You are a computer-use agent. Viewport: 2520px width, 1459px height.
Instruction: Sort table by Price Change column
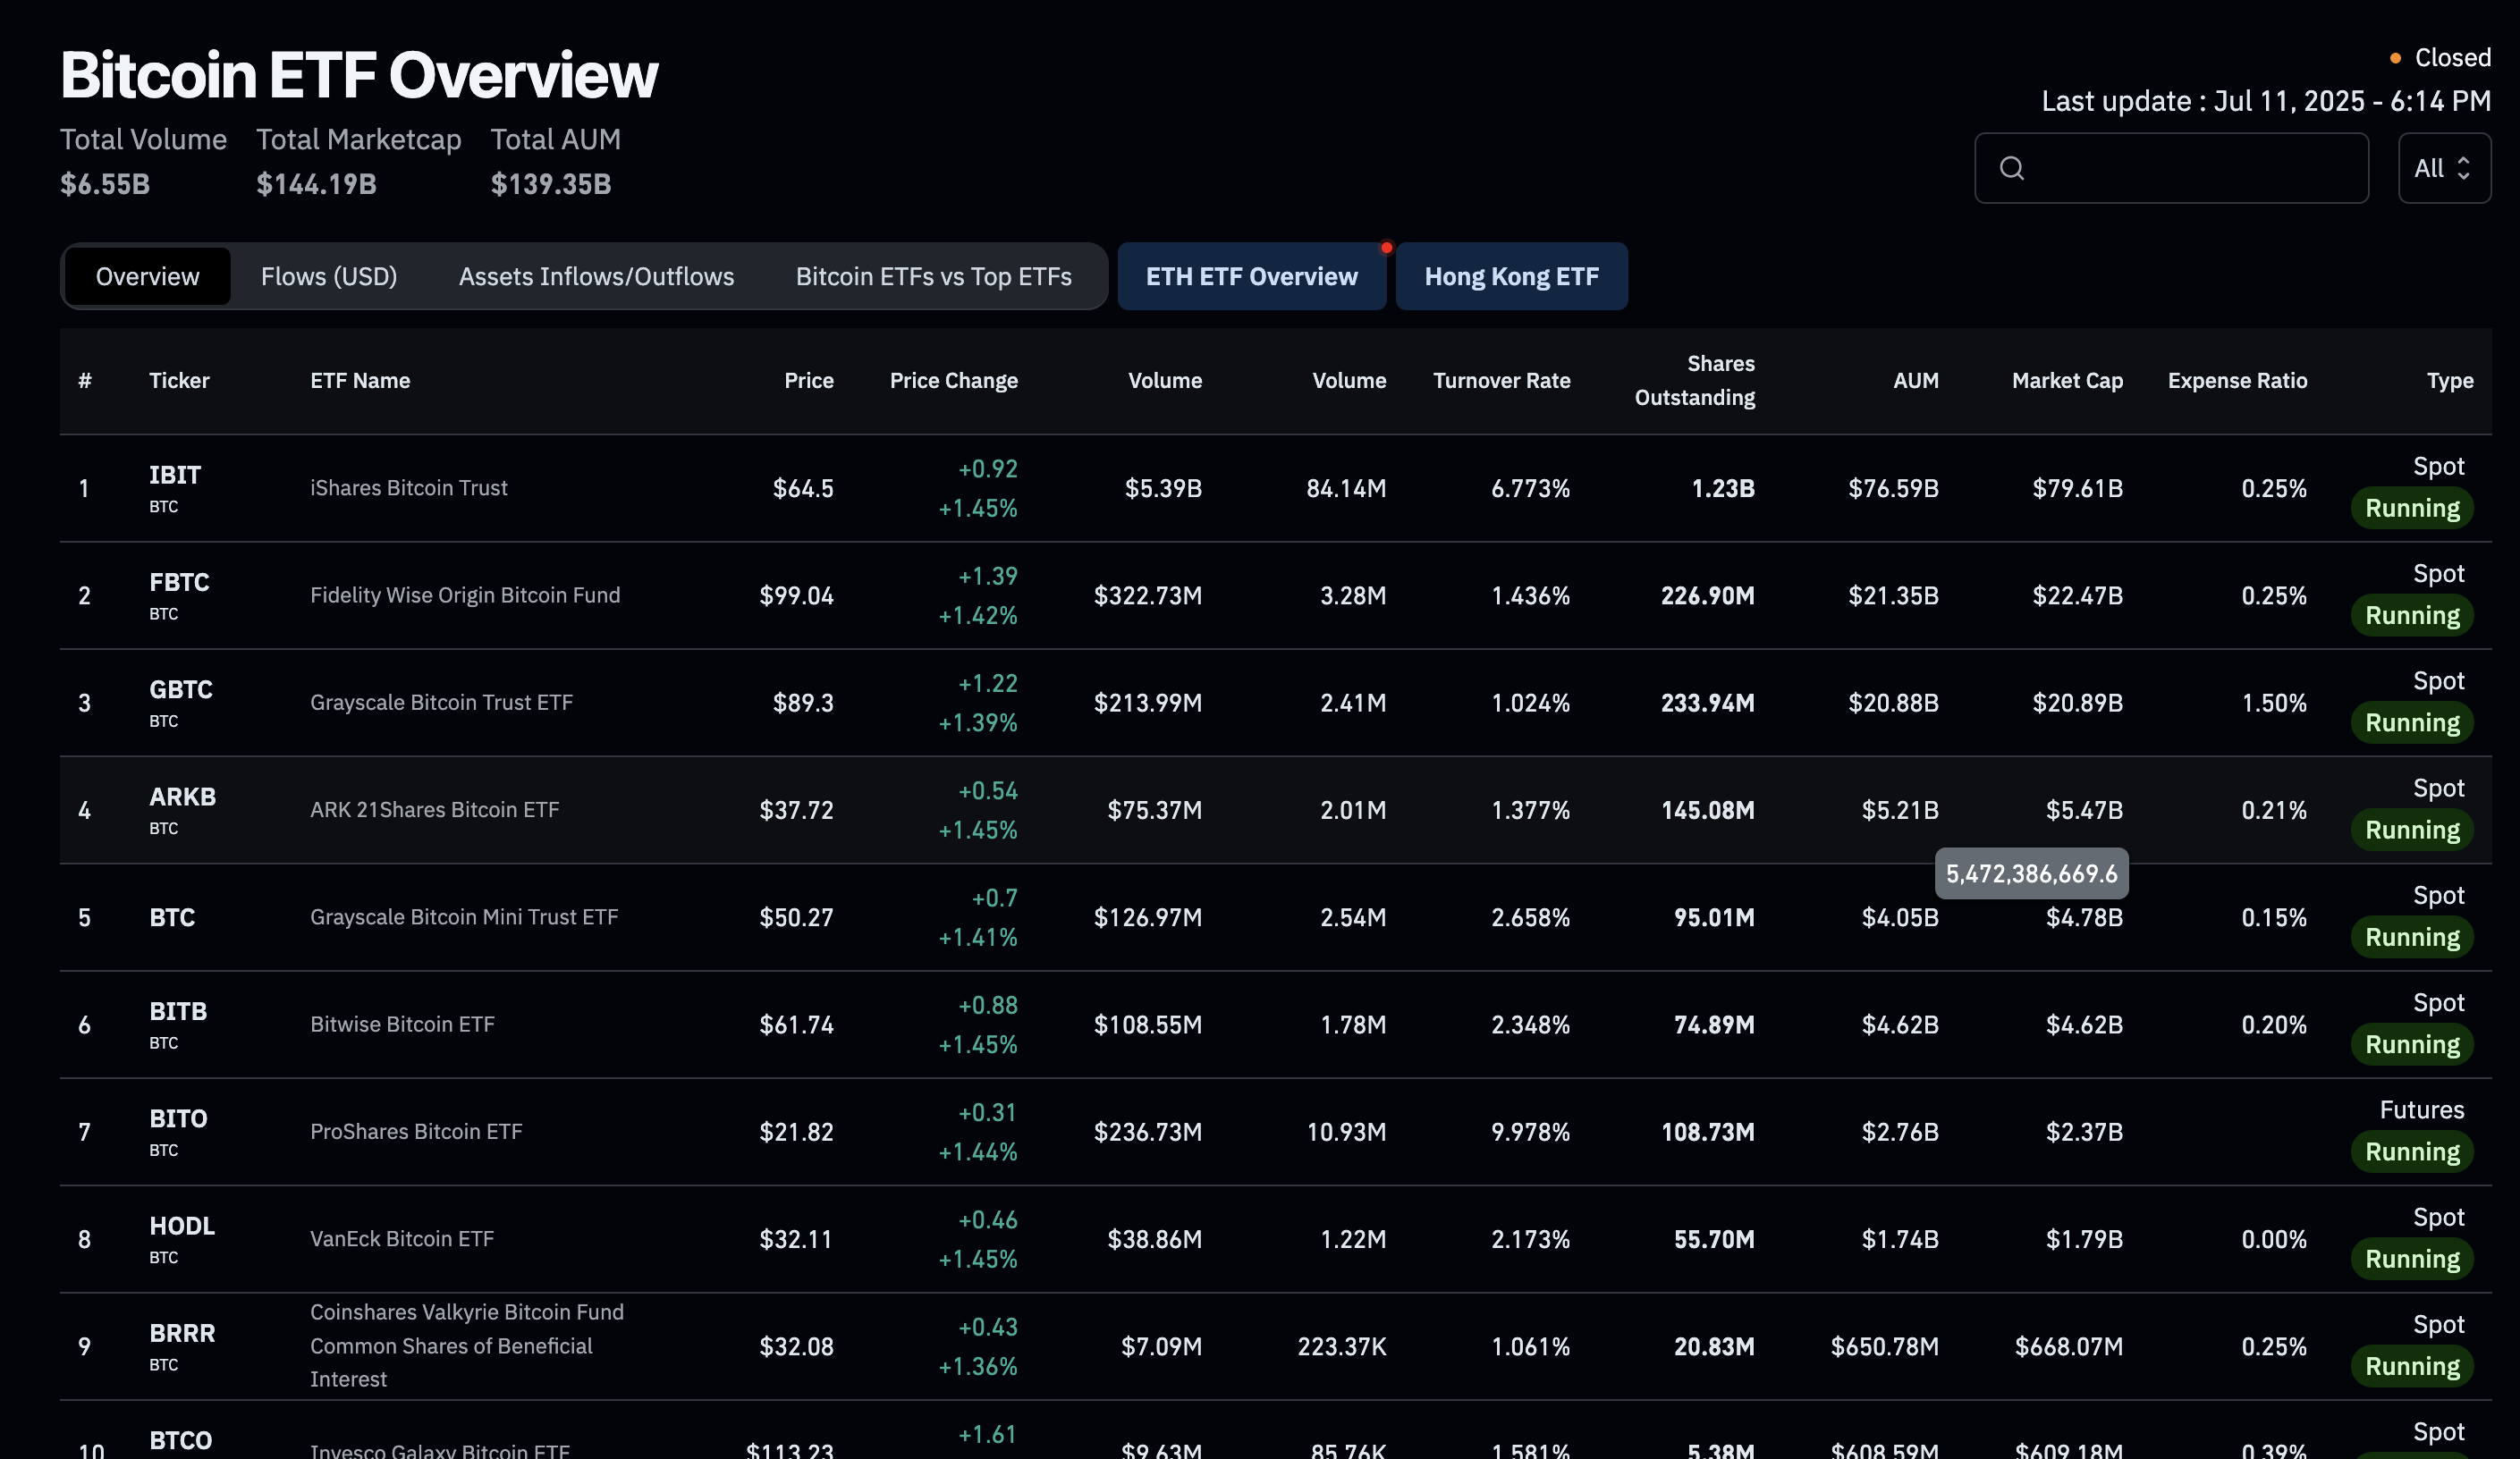pyautogui.click(x=953, y=380)
